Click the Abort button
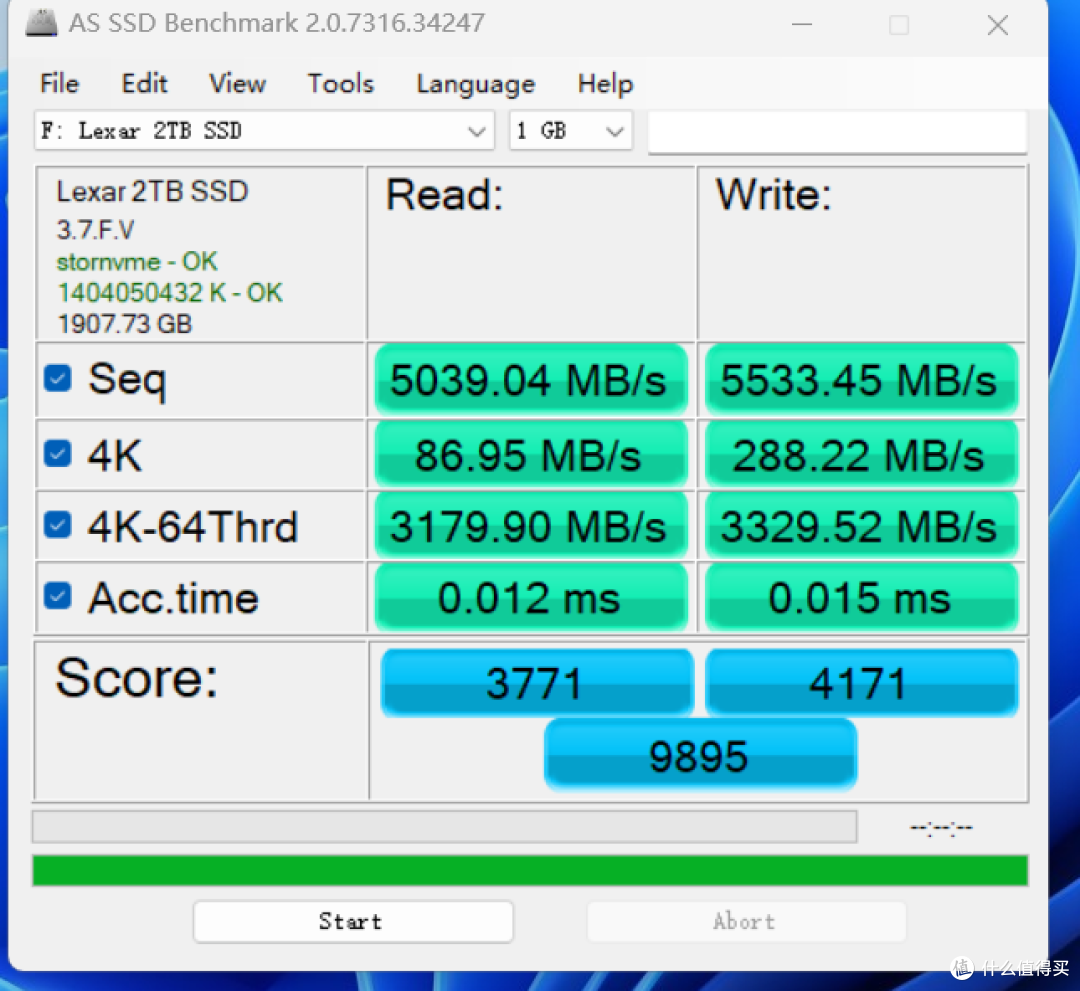1080x991 pixels. [x=746, y=921]
